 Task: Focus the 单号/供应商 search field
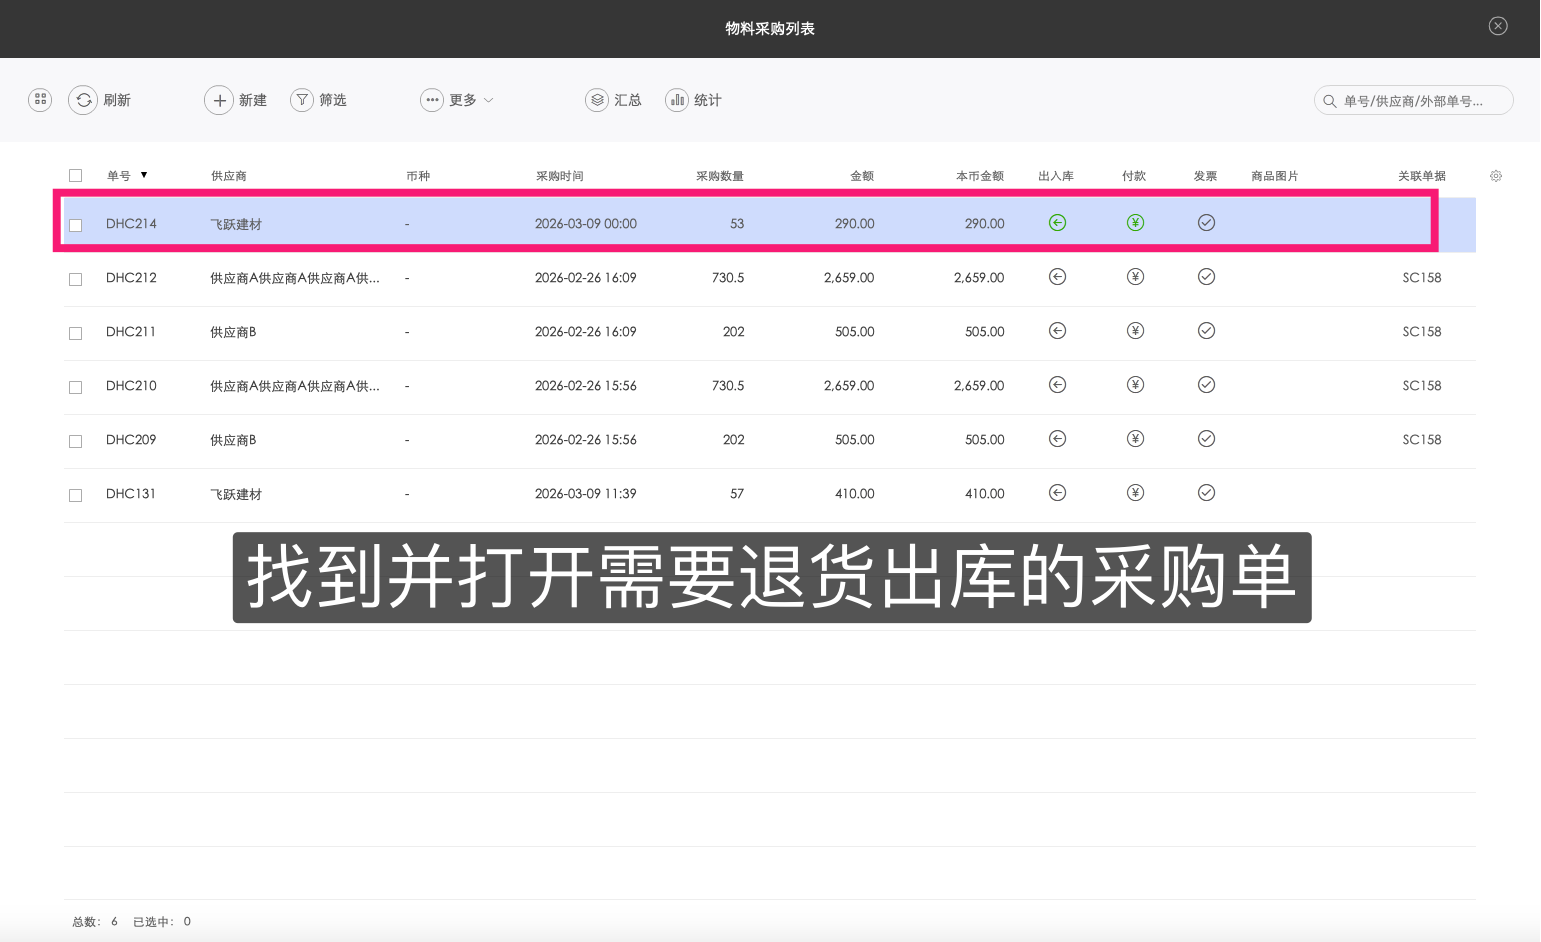coord(1420,101)
